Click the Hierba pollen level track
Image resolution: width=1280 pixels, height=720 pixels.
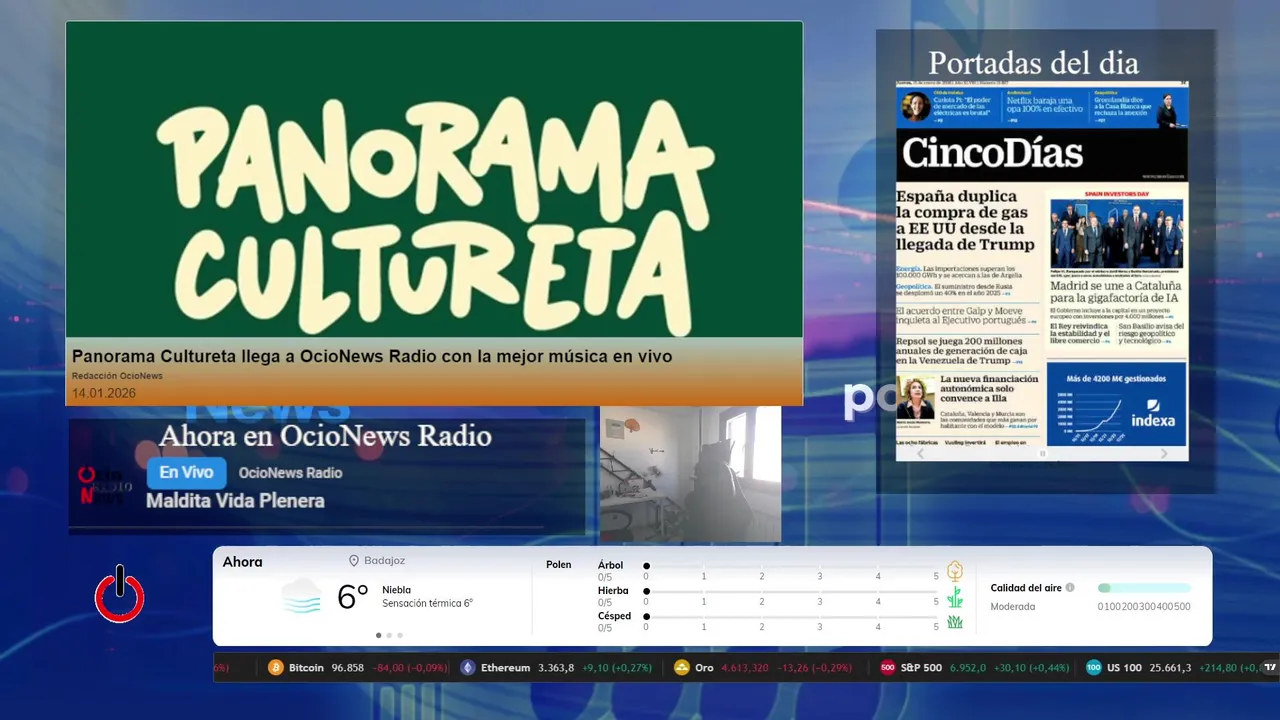[x=791, y=592]
